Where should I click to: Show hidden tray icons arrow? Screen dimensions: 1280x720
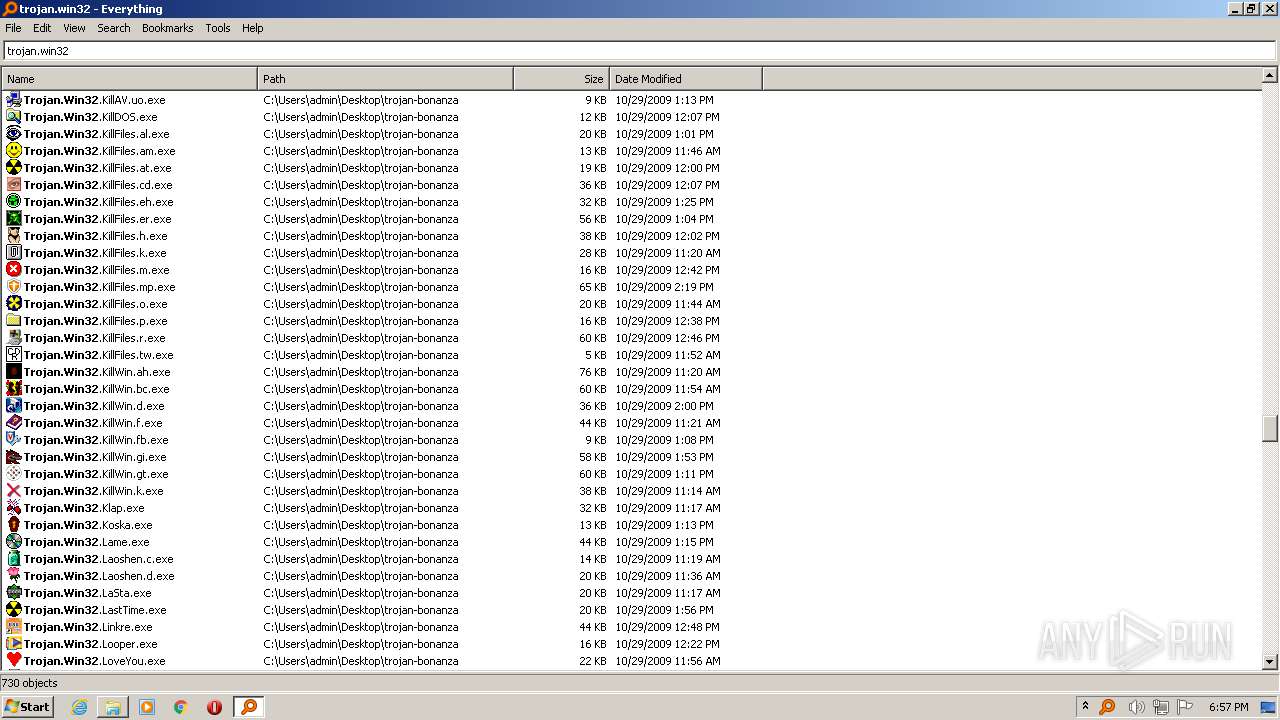(x=1085, y=706)
